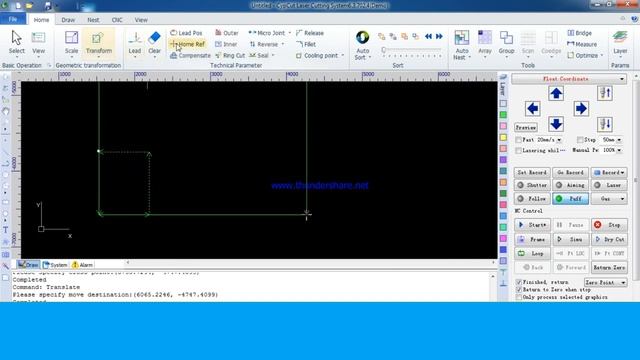Click the Frame button
The image size is (640, 360).
tap(532, 239)
